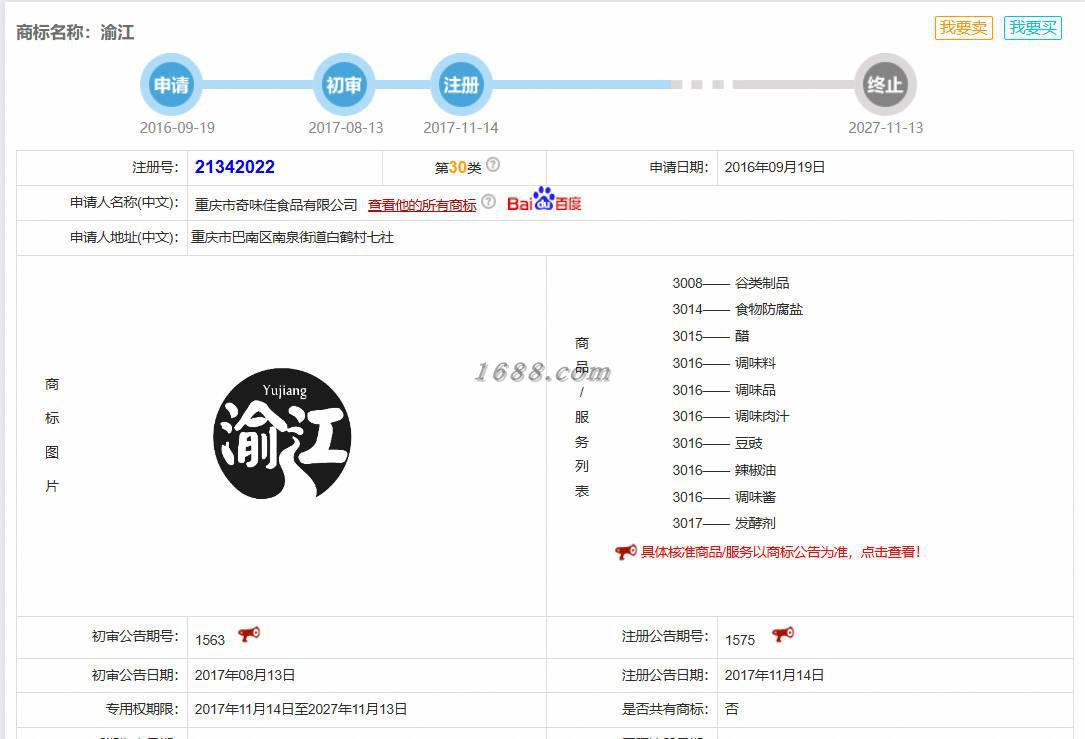Click exclusive period 2017年11月14日至2027年11月13日
The width and height of the screenshot is (1085, 739).
[301, 709]
